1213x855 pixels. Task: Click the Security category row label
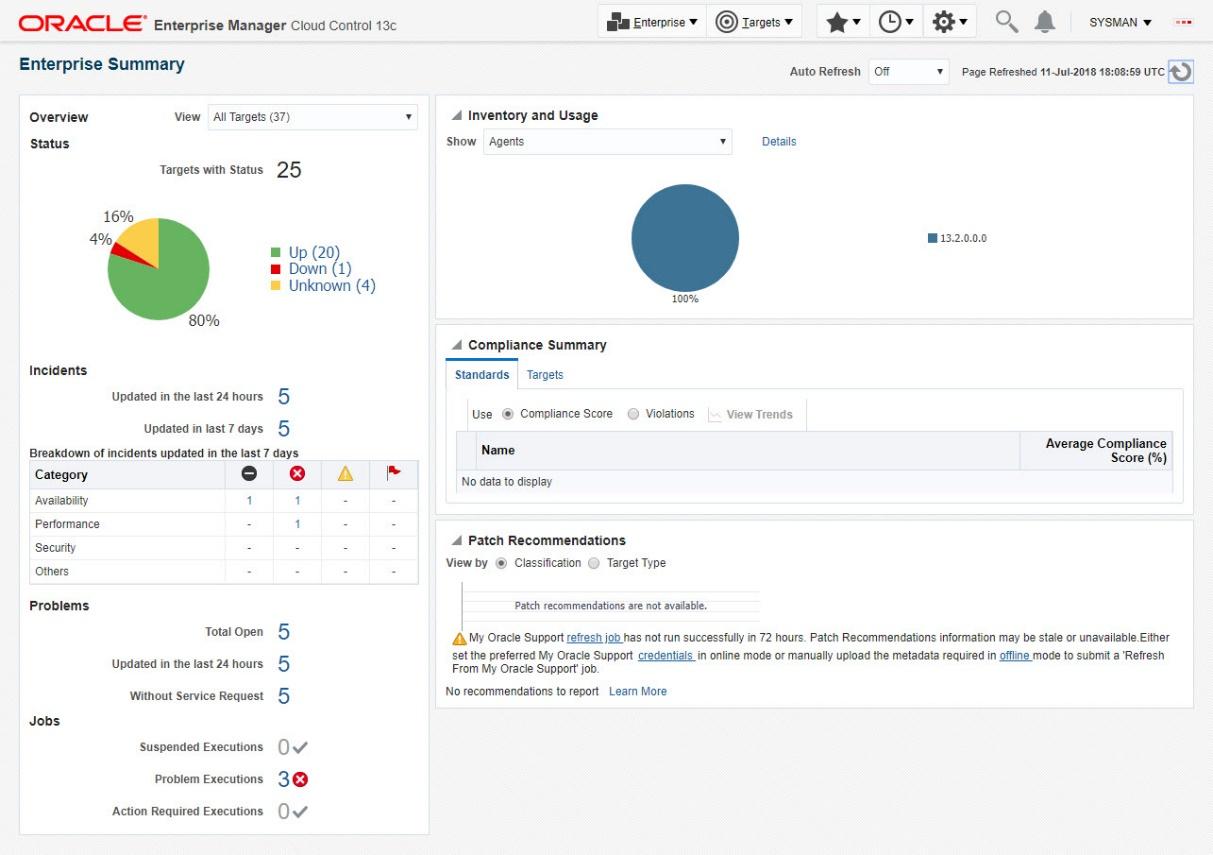[x=55, y=548]
